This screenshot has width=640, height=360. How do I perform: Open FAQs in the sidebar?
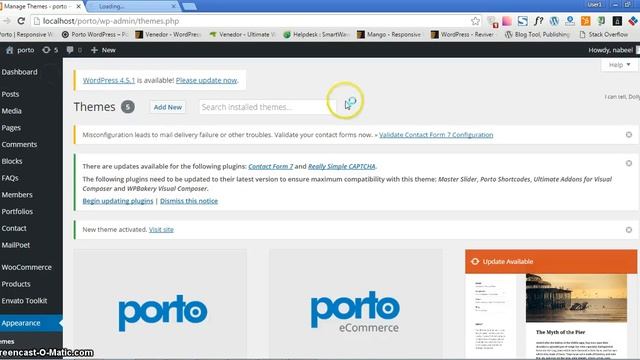pos(10,178)
